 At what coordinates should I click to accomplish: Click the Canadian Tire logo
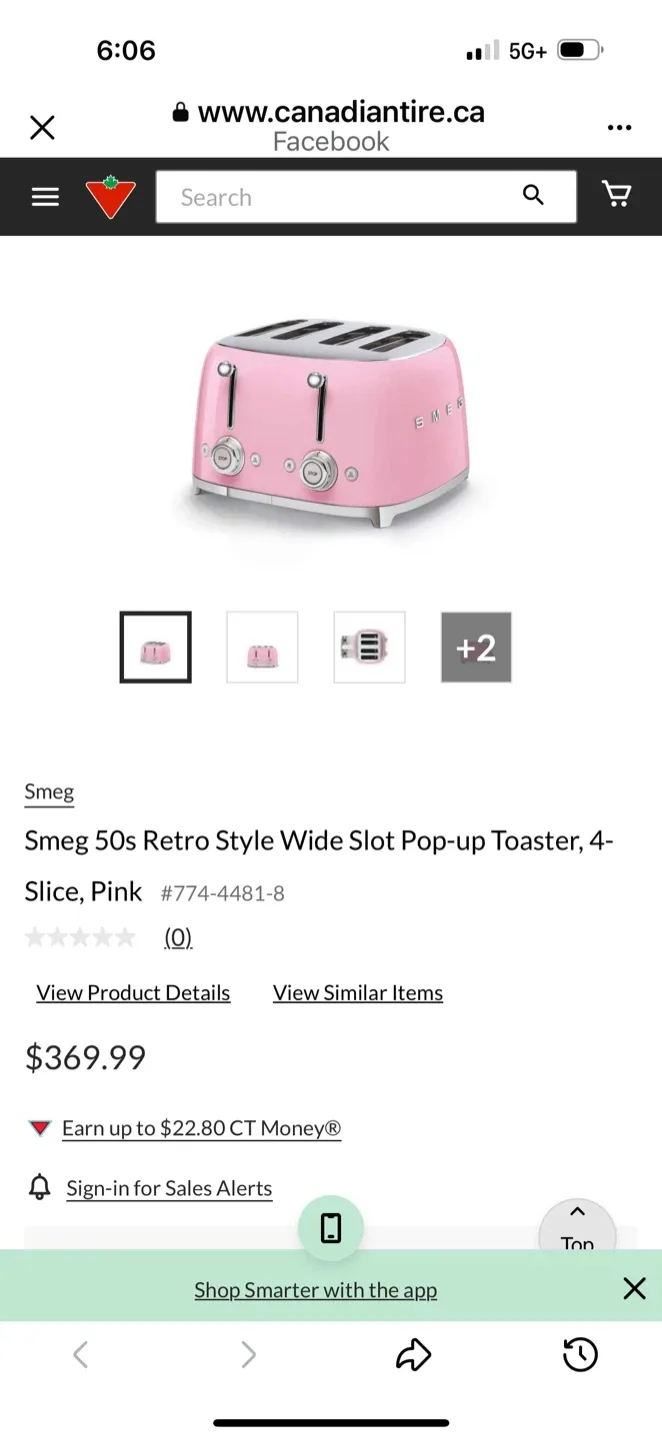pyautogui.click(x=110, y=195)
